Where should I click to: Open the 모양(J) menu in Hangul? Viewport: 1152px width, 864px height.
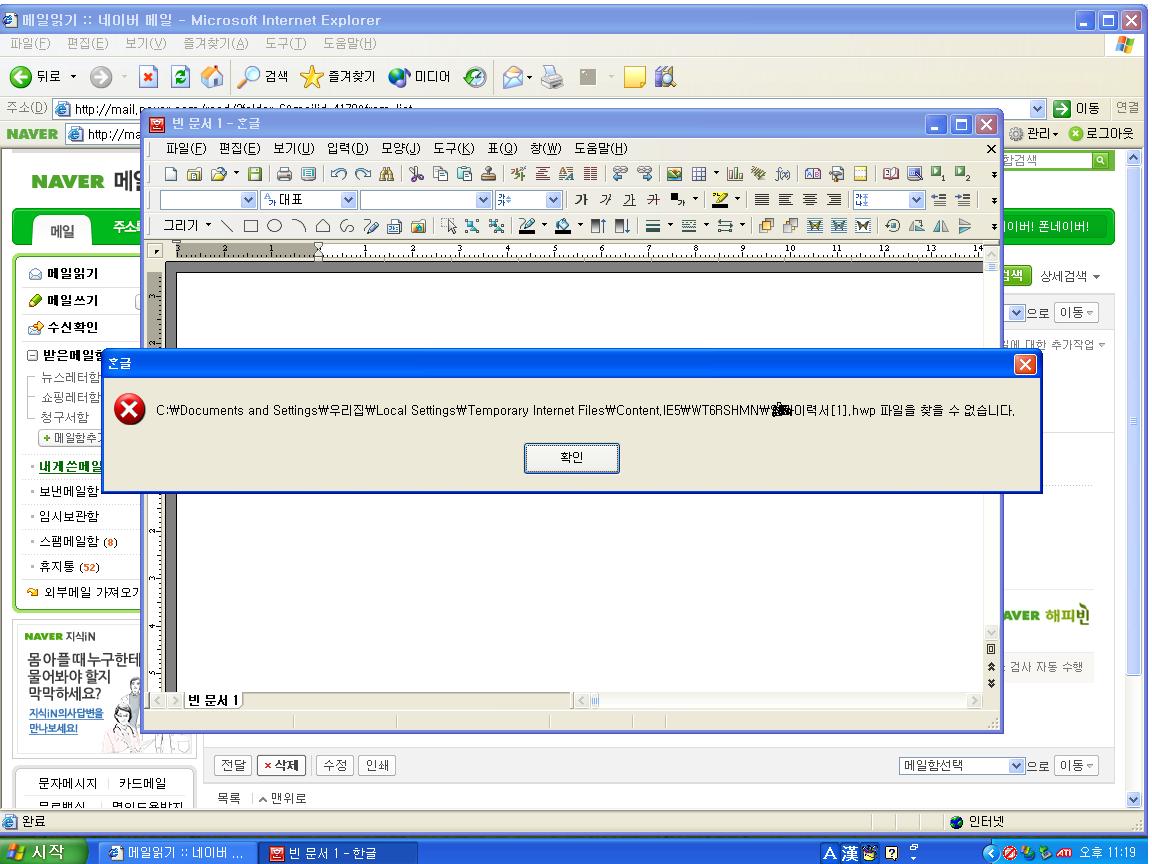point(400,148)
